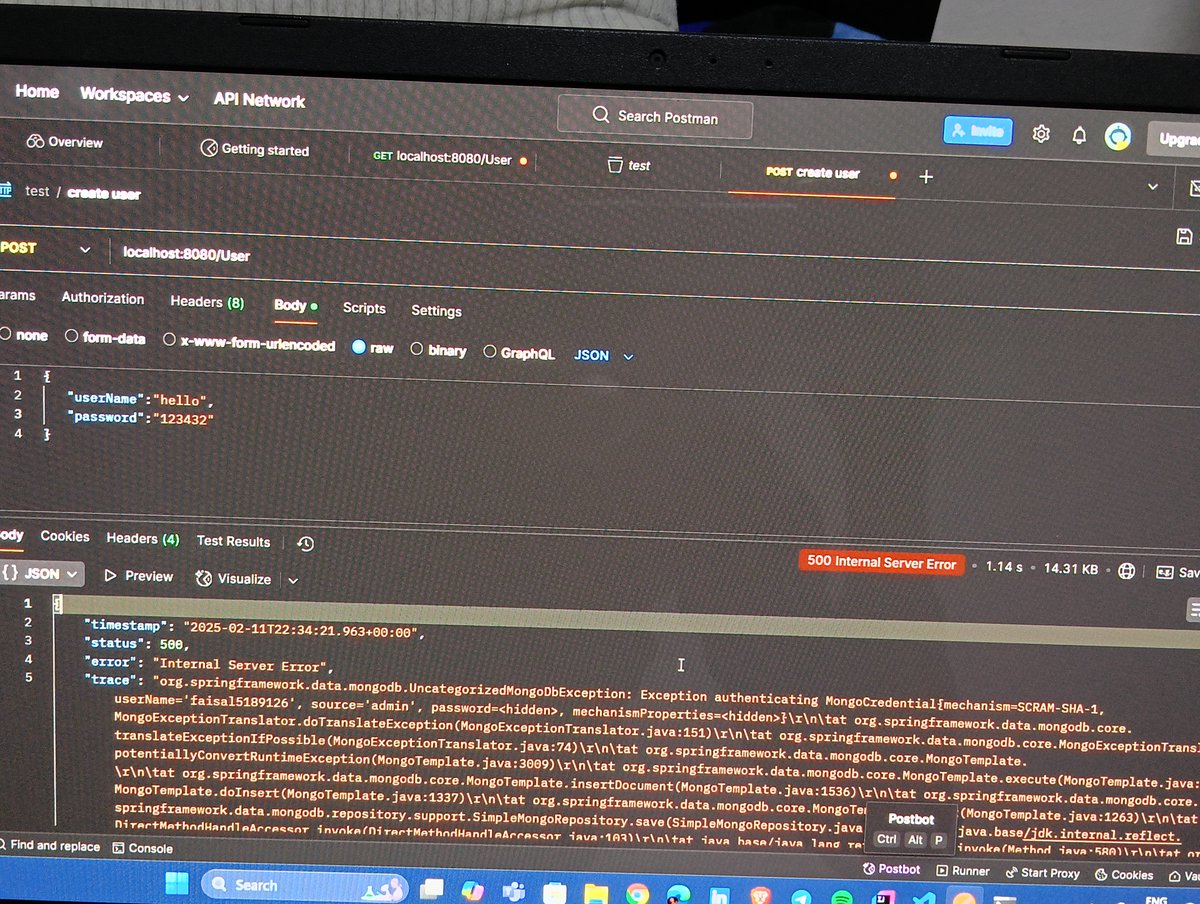
Task: Open the Windows Start menu
Action: coord(176,883)
